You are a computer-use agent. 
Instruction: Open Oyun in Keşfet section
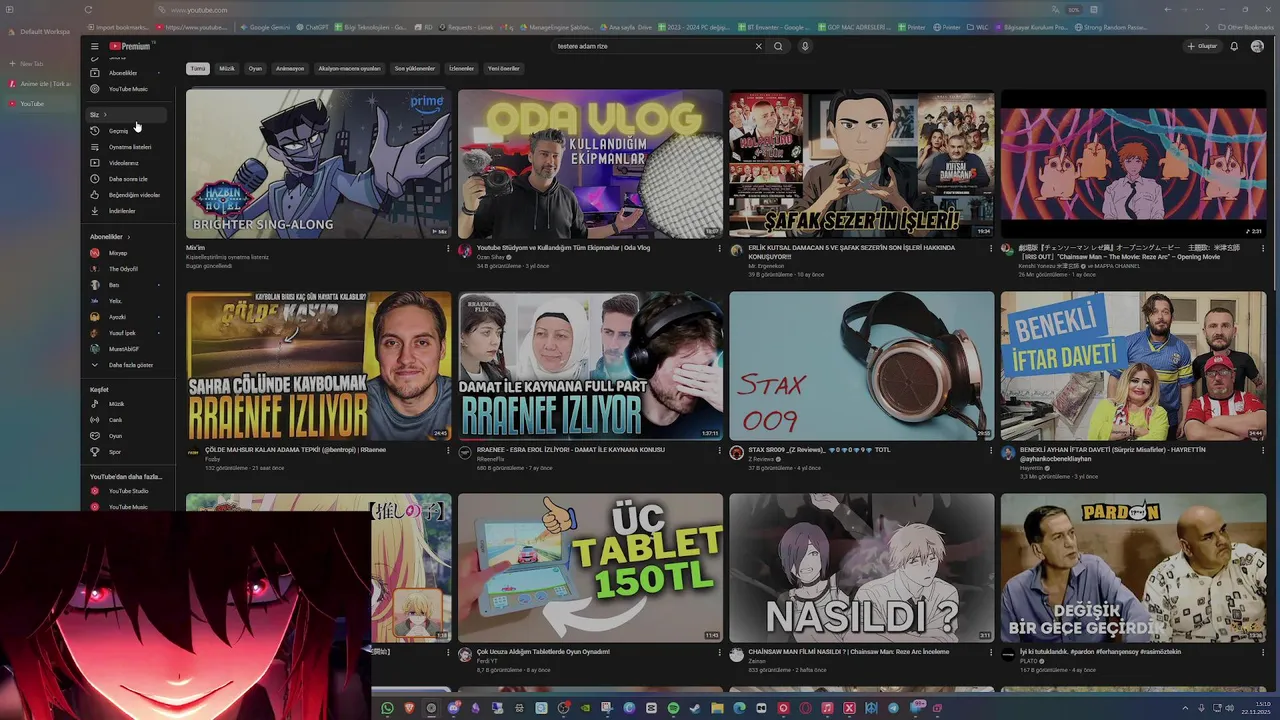tap(126, 436)
